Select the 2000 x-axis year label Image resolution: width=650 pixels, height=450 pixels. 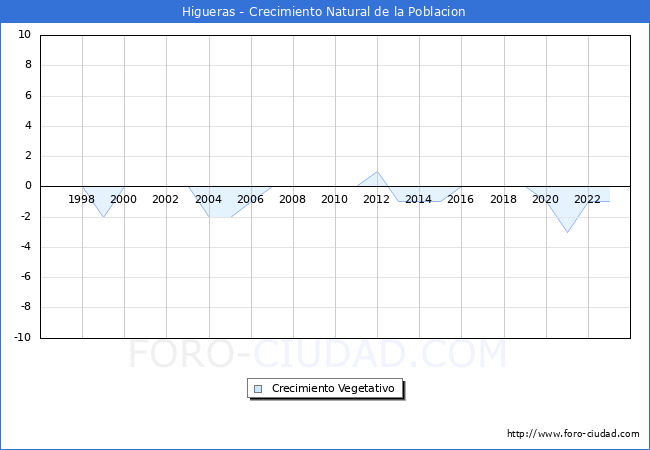[x=124, y=199]
